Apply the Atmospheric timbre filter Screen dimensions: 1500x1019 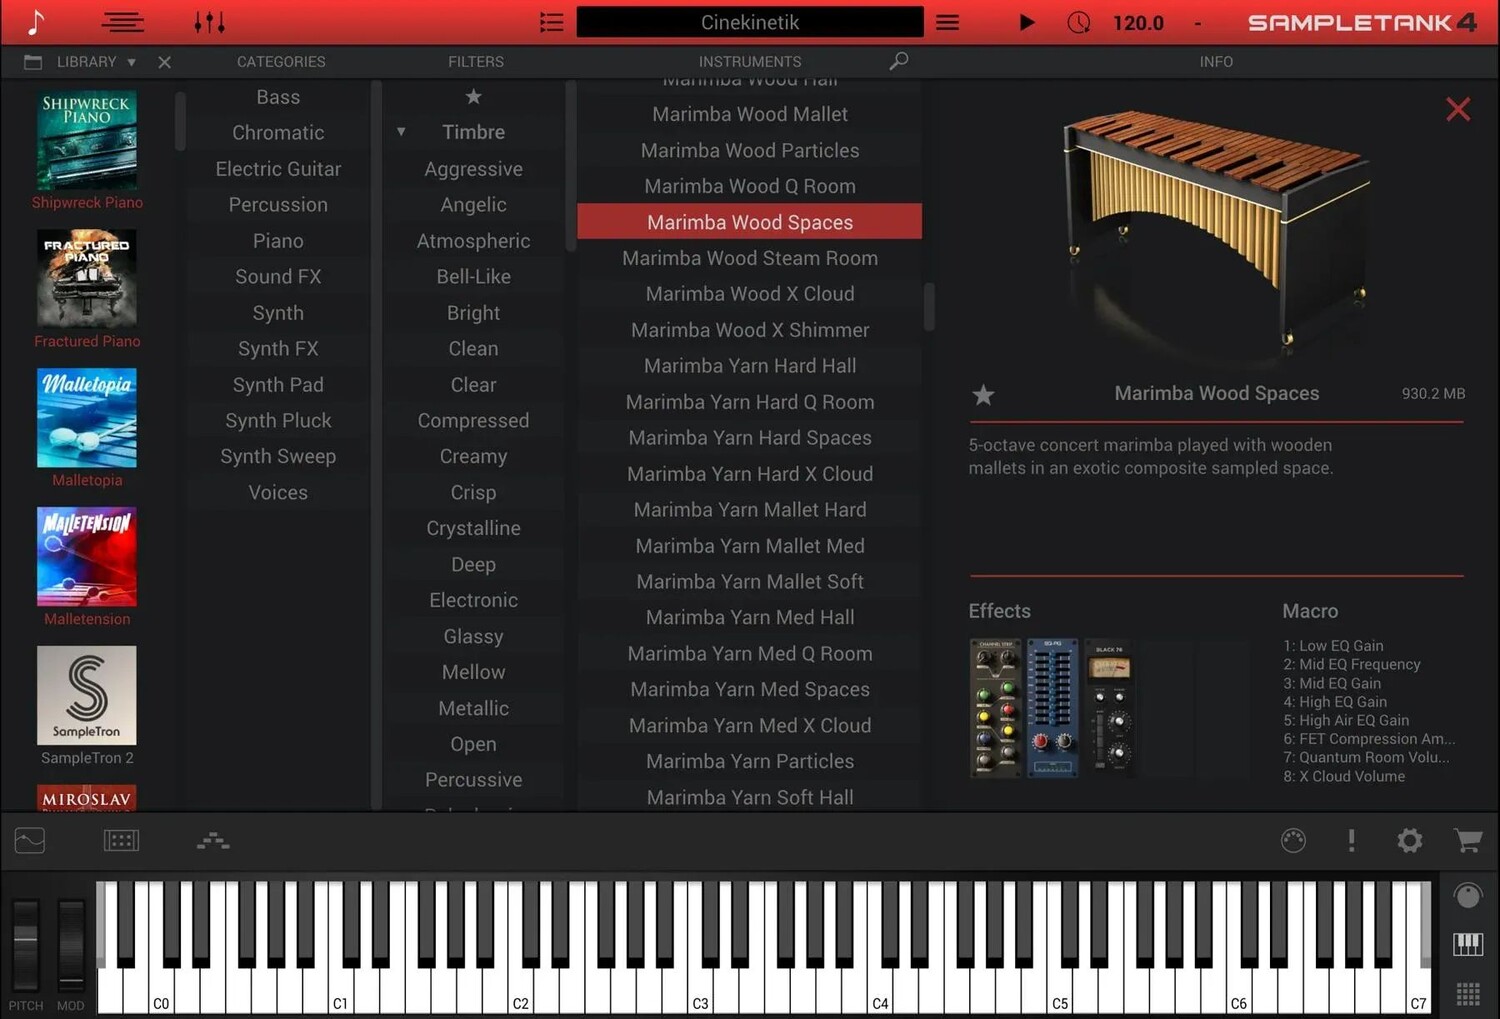click(x=473, y=241)
